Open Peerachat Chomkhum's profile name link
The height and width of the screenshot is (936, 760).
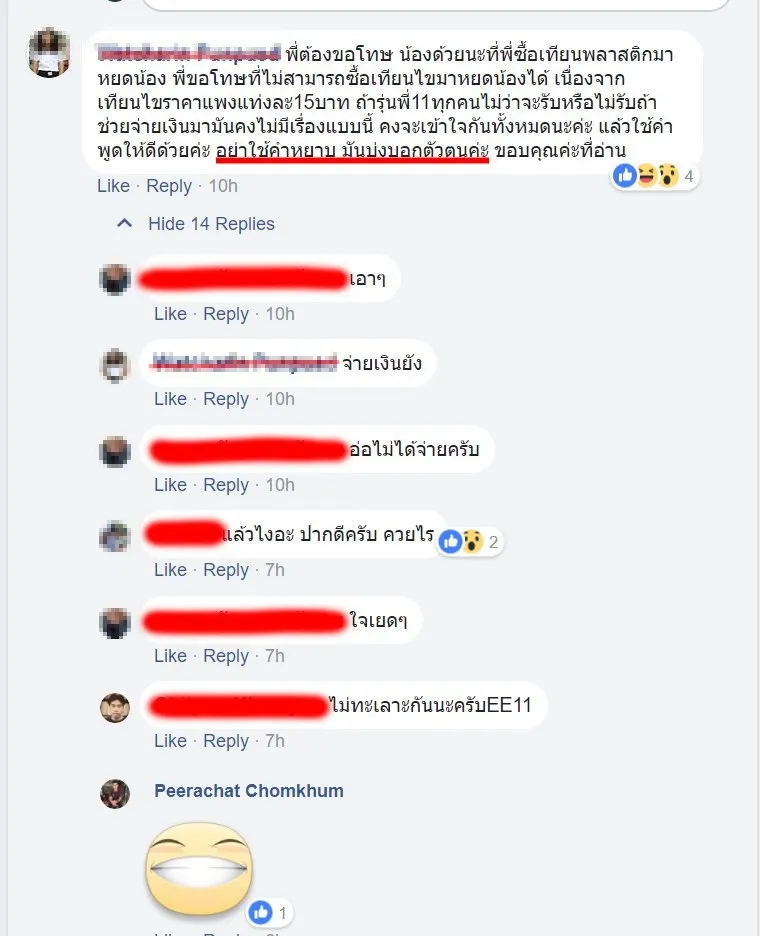pyautogui.click(x=249, y=790)
